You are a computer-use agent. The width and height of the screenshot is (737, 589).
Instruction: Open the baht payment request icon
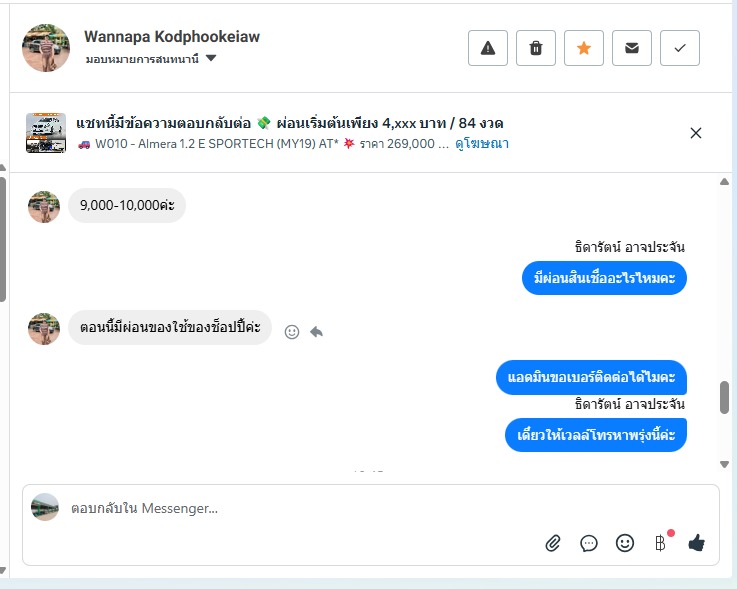point(660,543)
